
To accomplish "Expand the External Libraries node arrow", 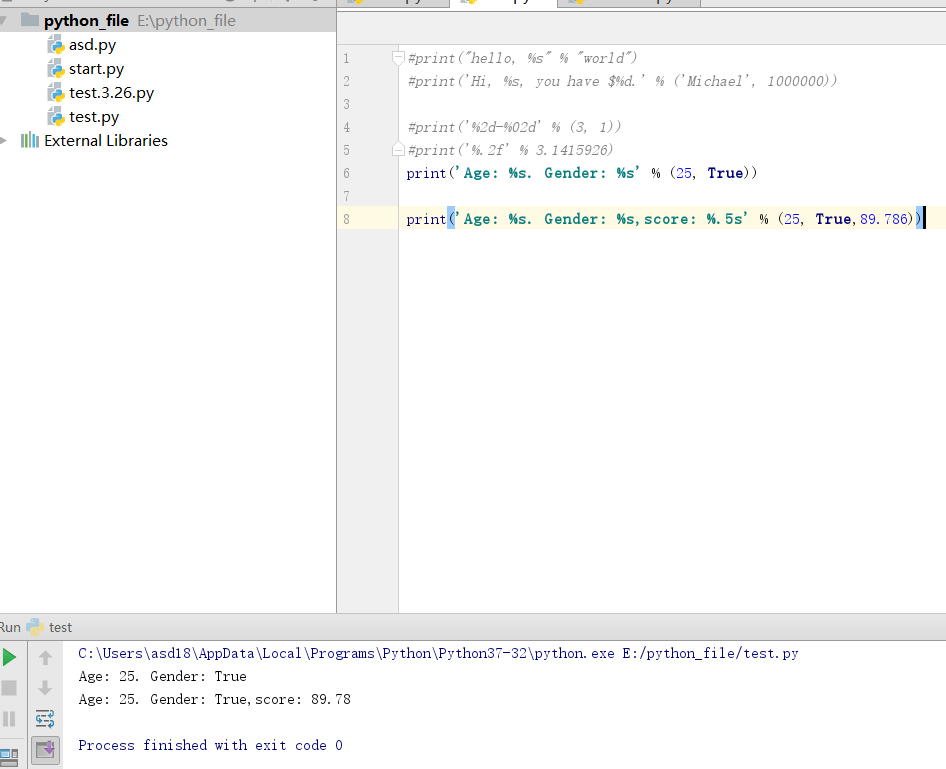I will (4, 141).
